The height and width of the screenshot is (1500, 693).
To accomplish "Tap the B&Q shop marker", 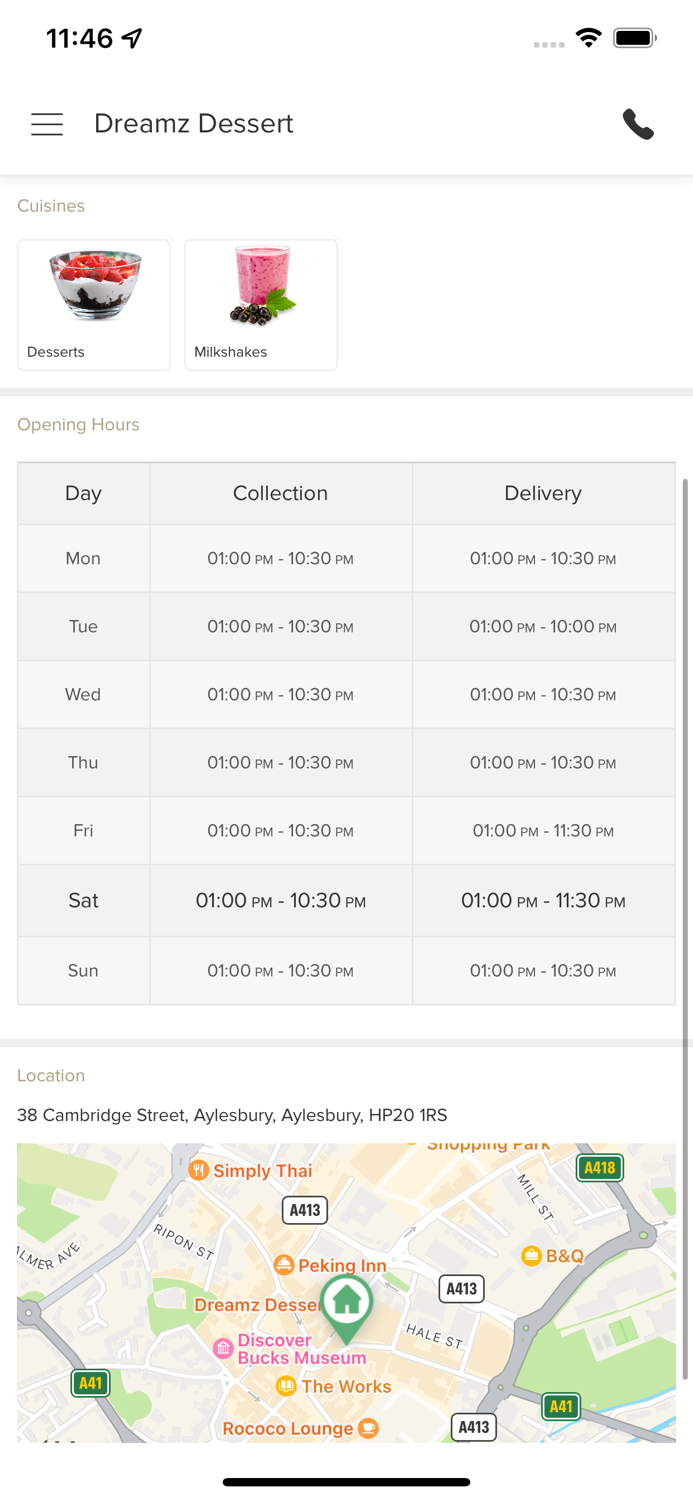I will tap(532, 1255).
